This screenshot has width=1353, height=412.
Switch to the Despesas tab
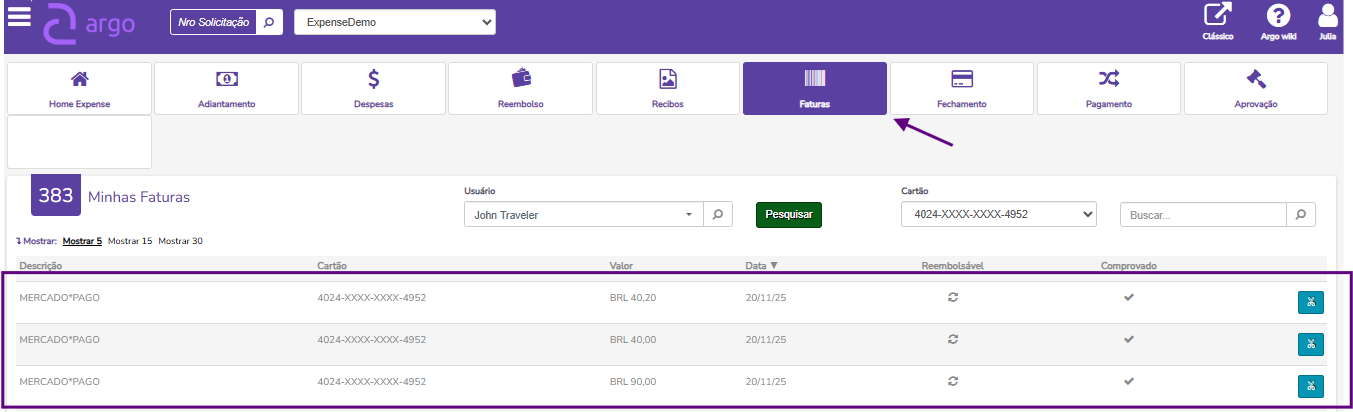373,88
